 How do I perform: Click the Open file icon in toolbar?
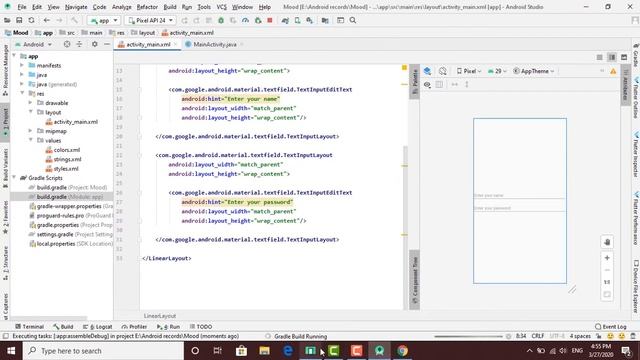click(7, 20)
